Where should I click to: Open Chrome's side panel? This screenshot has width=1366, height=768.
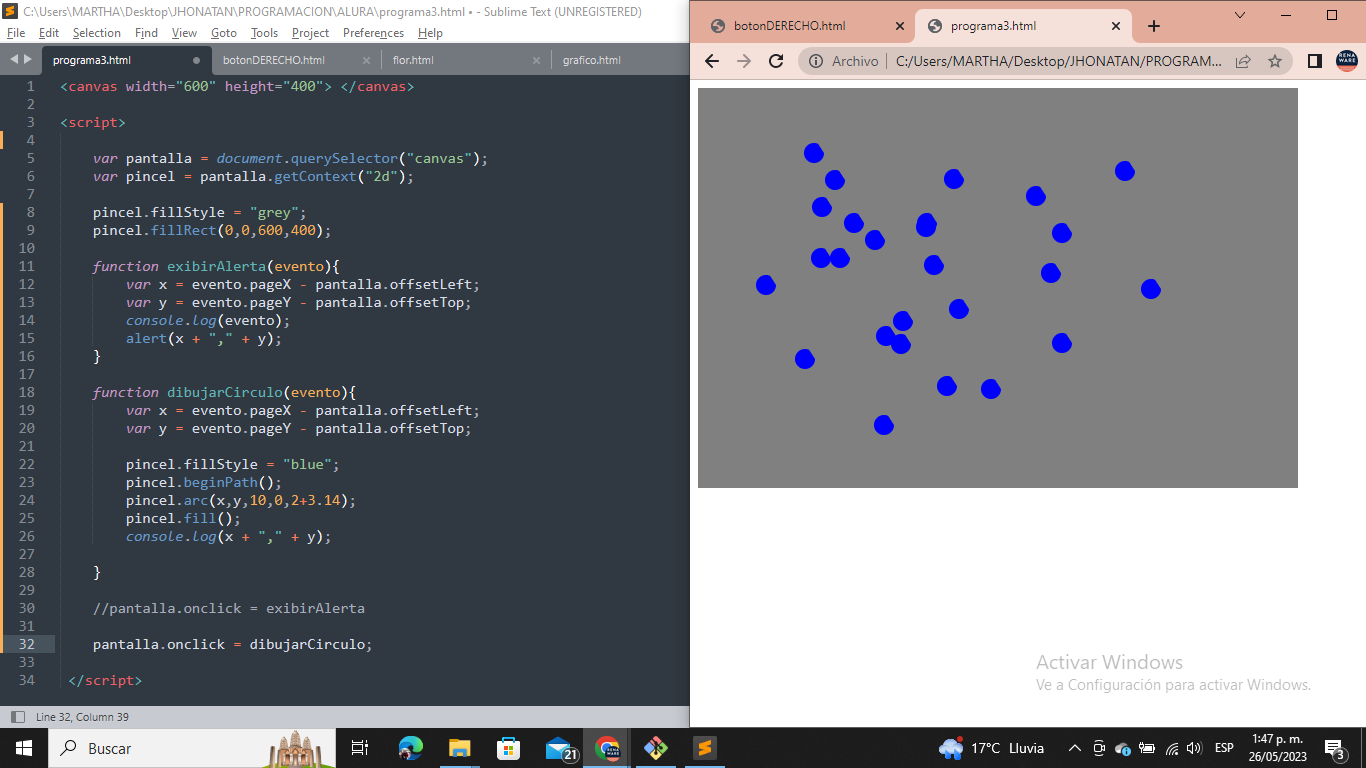click(x=1315, y=61)
